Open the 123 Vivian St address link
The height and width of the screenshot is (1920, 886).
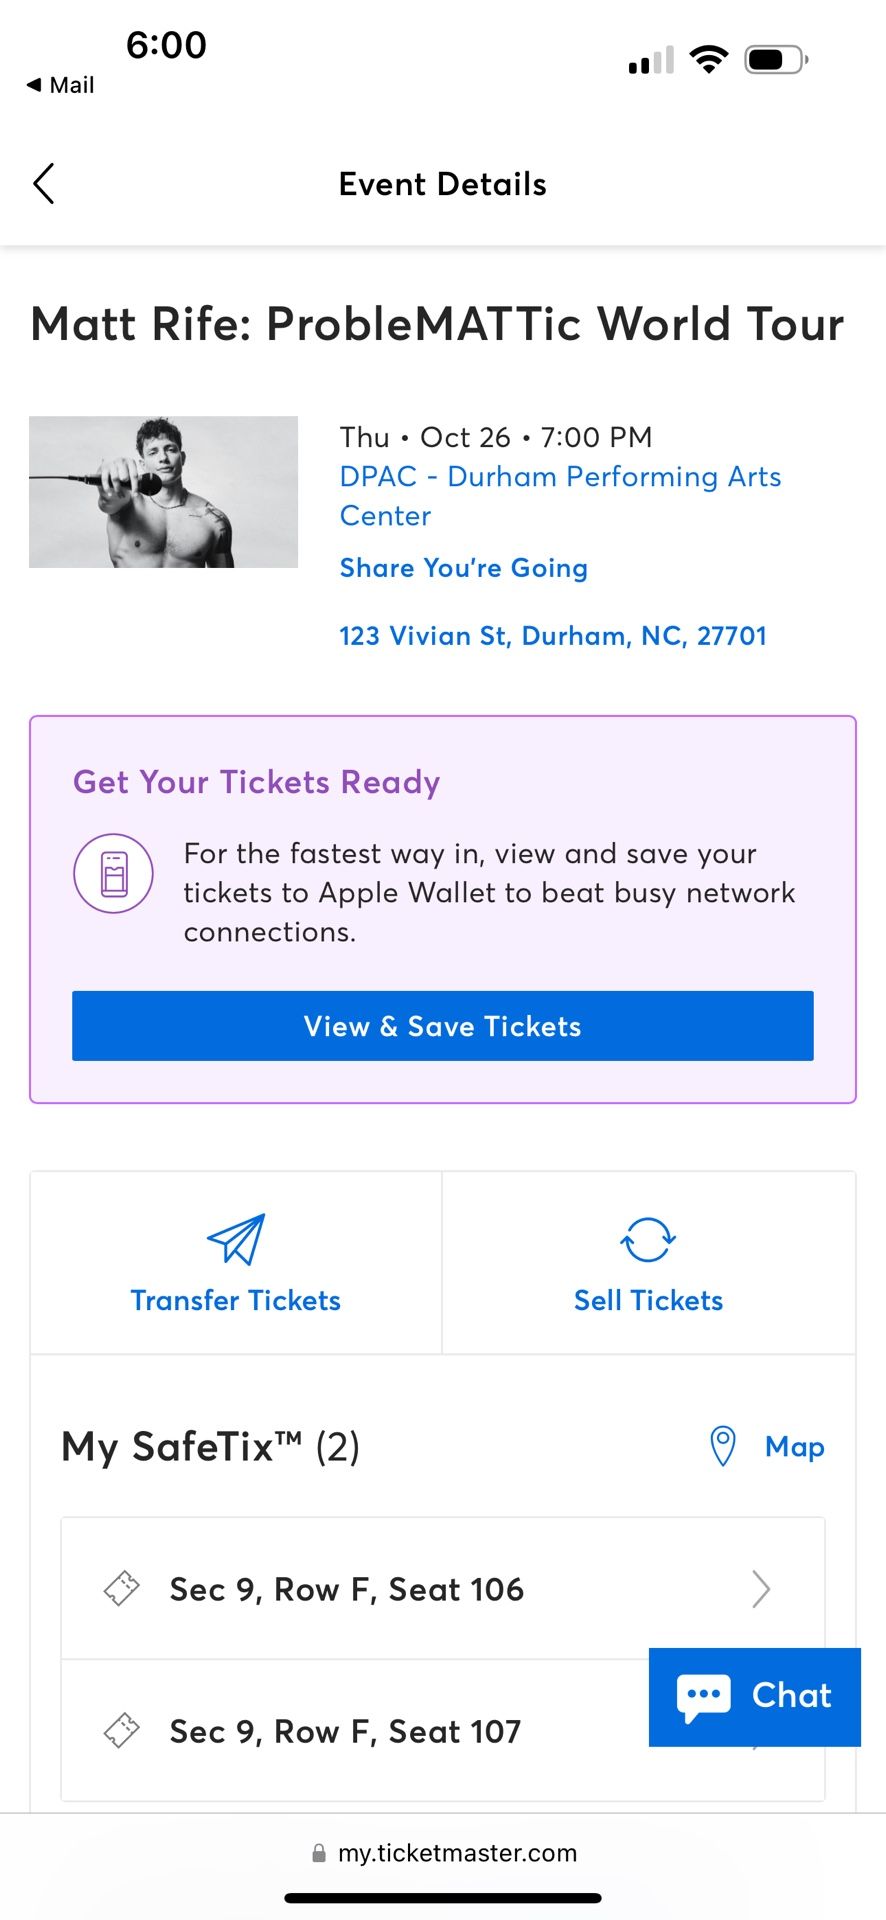553,636
